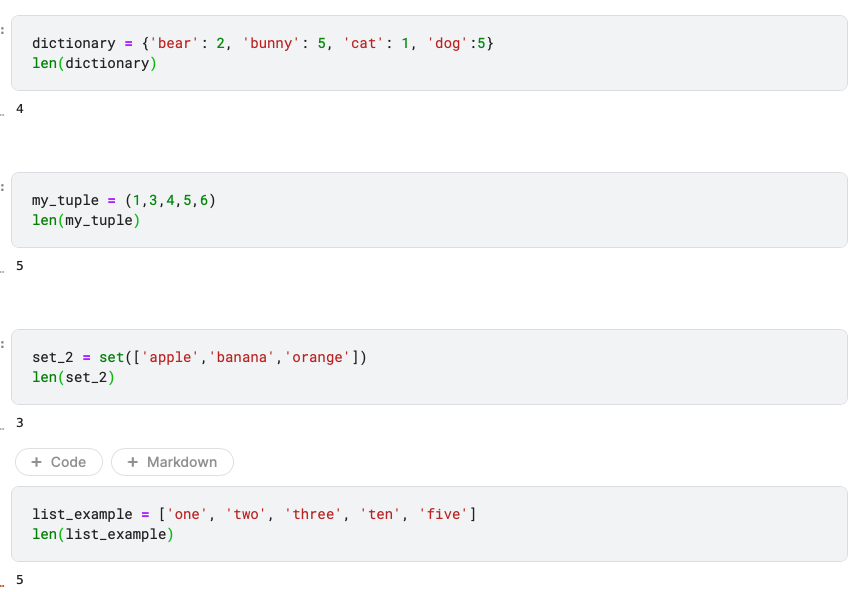Click the 'bunny' key string
This screenshot has width=856, height=592.
[x=271, y=43]
